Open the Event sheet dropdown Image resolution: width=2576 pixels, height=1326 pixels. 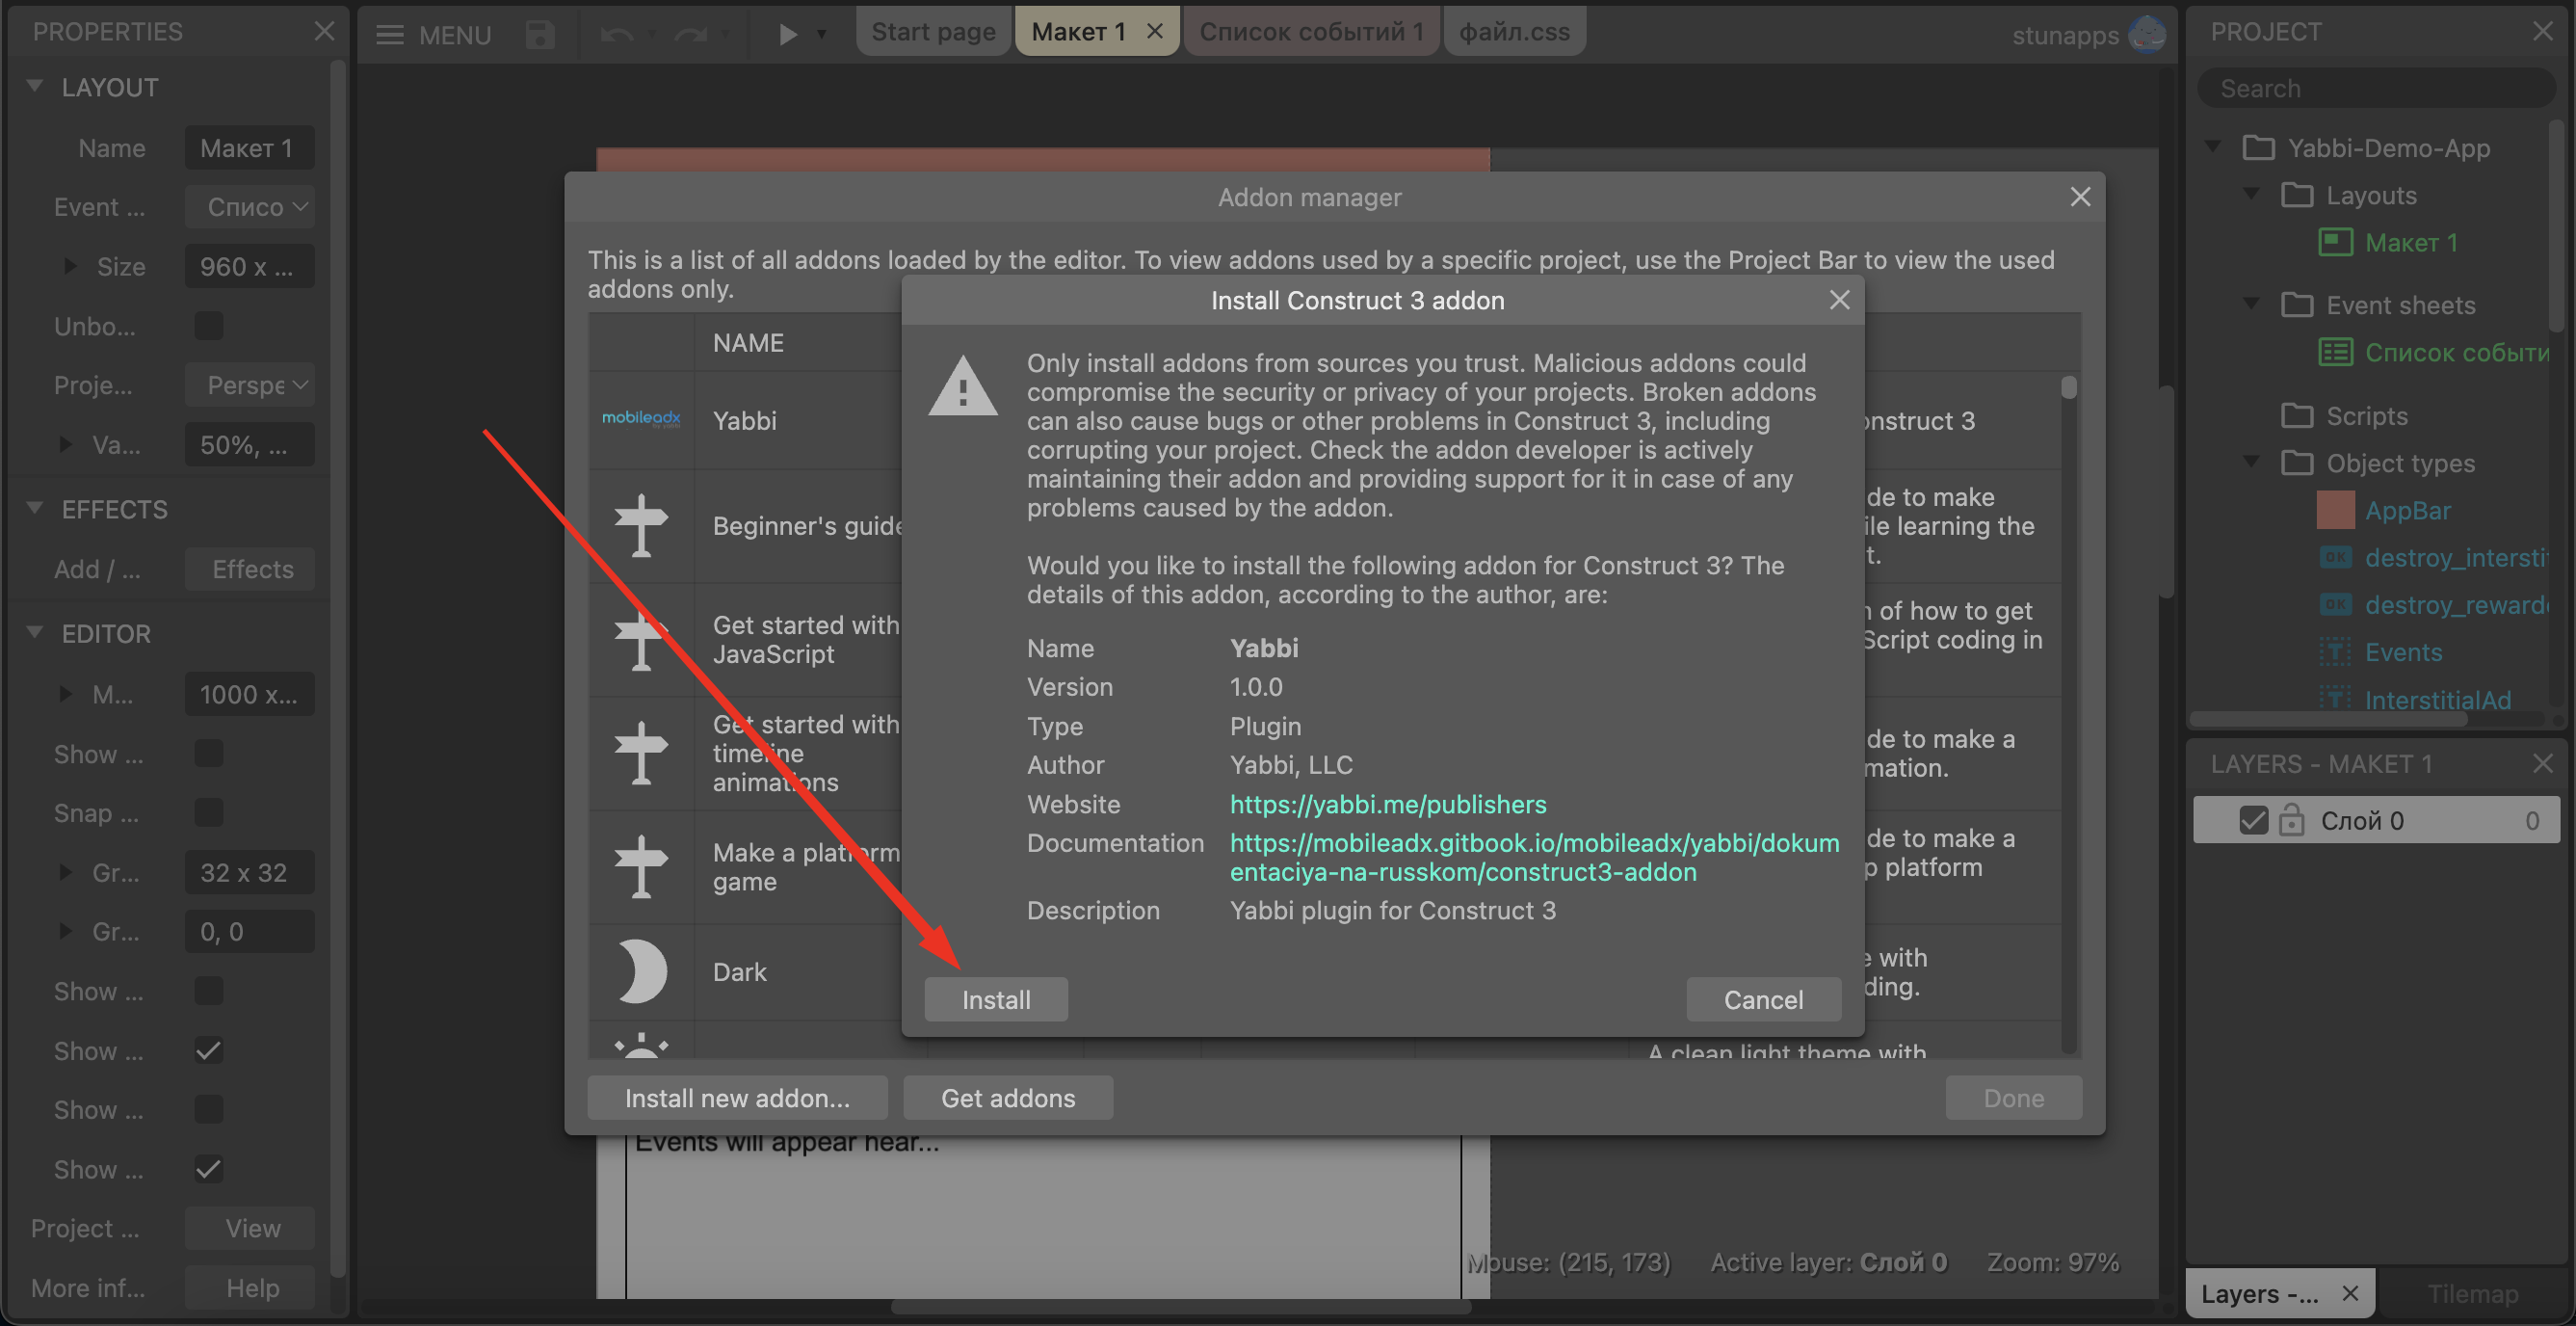250,207
